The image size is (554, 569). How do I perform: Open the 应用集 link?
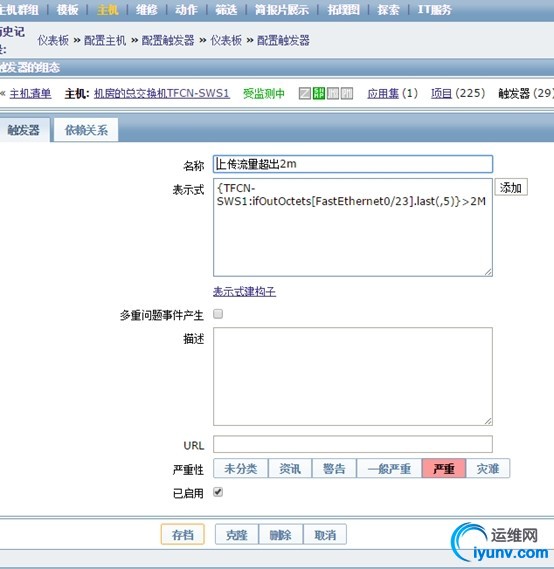pyautogui.click(x=383, y=94)
